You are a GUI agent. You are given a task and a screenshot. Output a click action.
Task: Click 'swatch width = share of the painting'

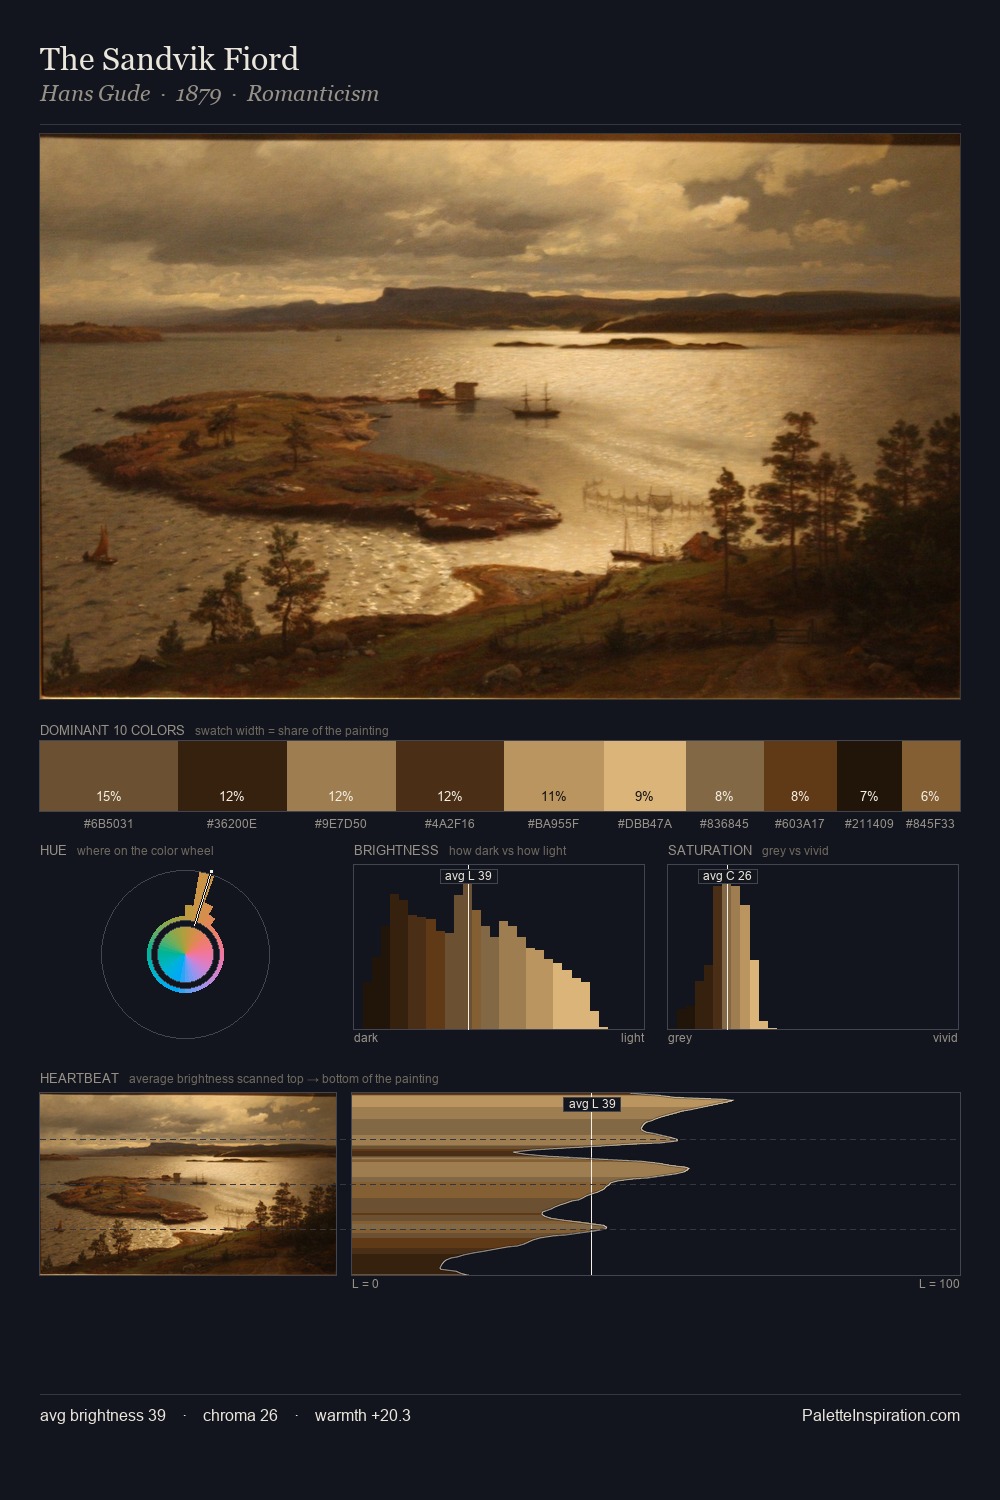(x=292, y=731)
